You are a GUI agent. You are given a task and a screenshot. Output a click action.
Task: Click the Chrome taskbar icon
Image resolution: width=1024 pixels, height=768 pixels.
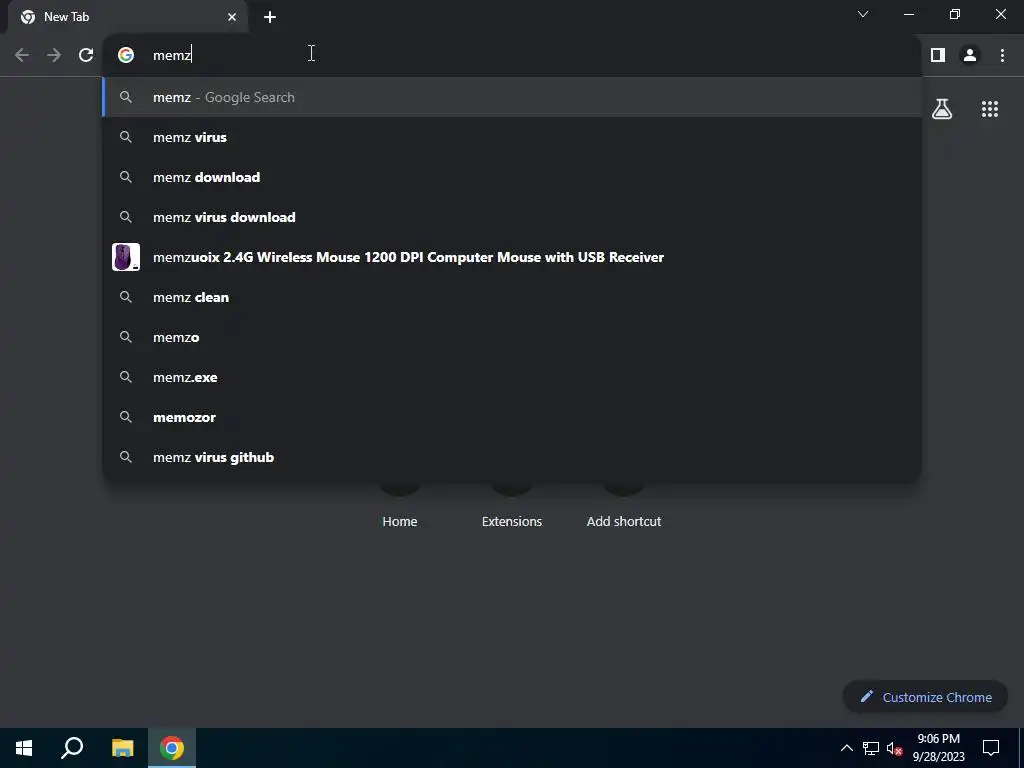point(172,748)
